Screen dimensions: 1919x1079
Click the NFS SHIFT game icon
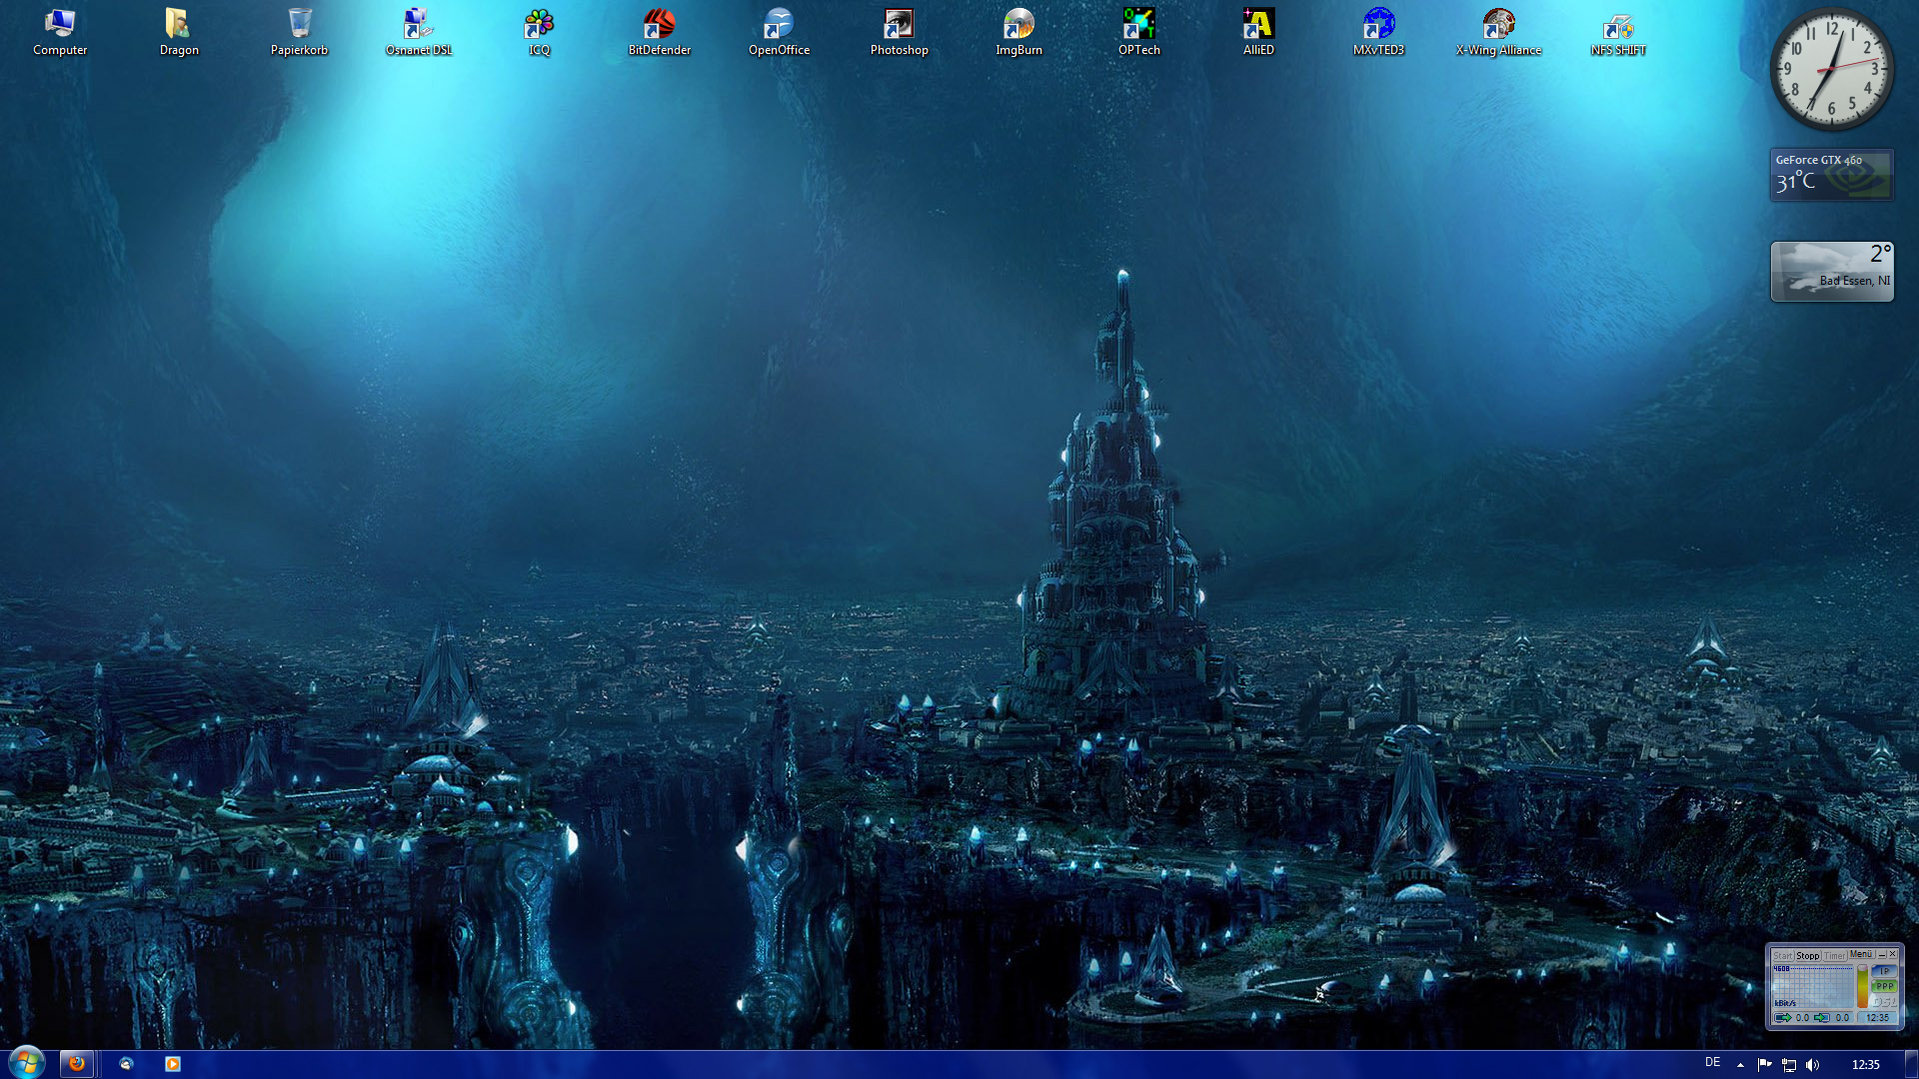pos(1617,31)
